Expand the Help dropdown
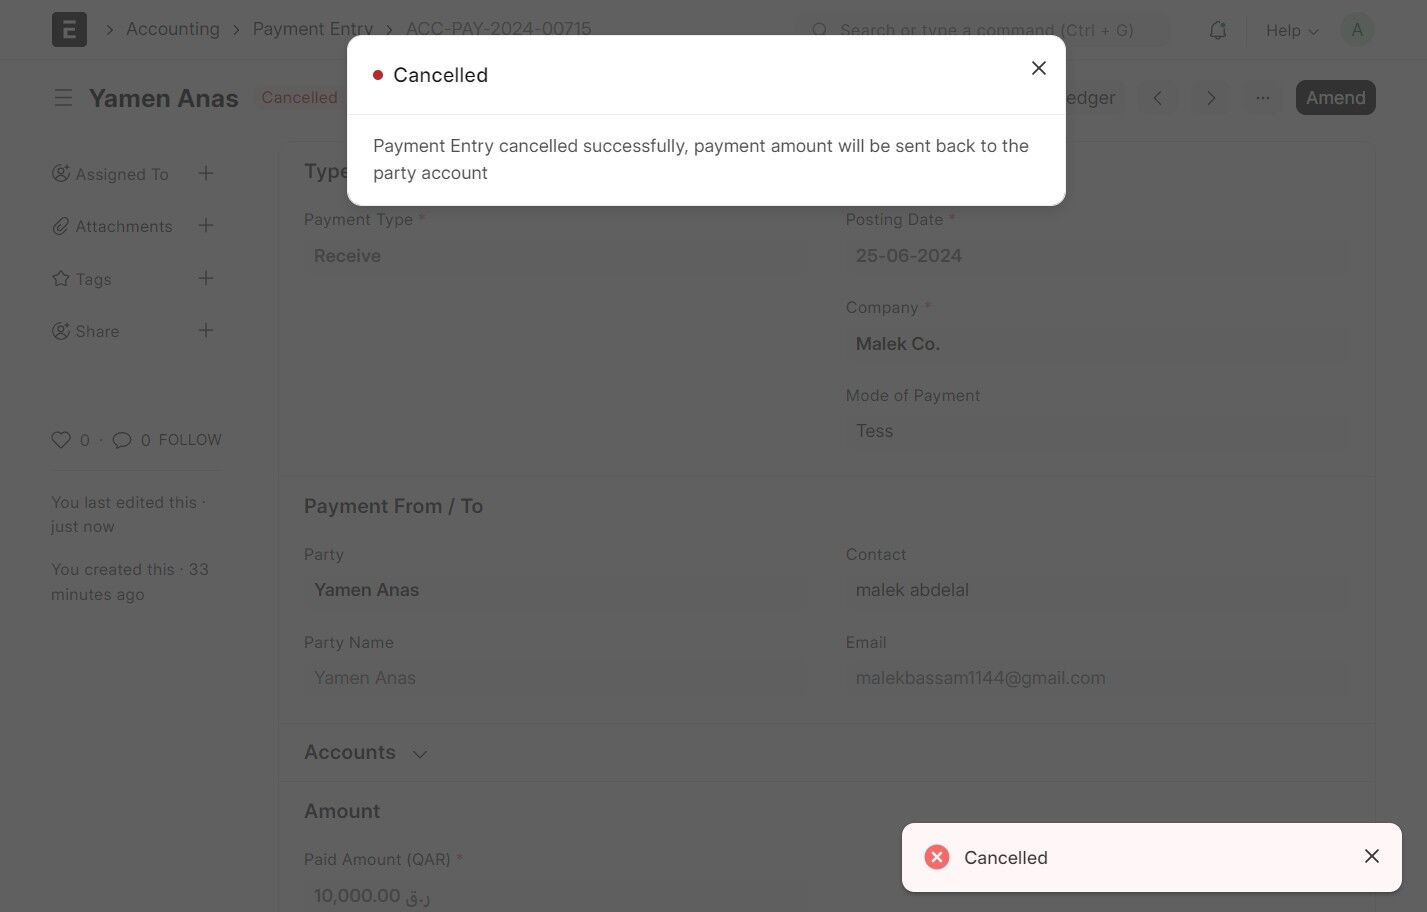The height and width of the screenshot is (912, 1427). click(1291, 31)
